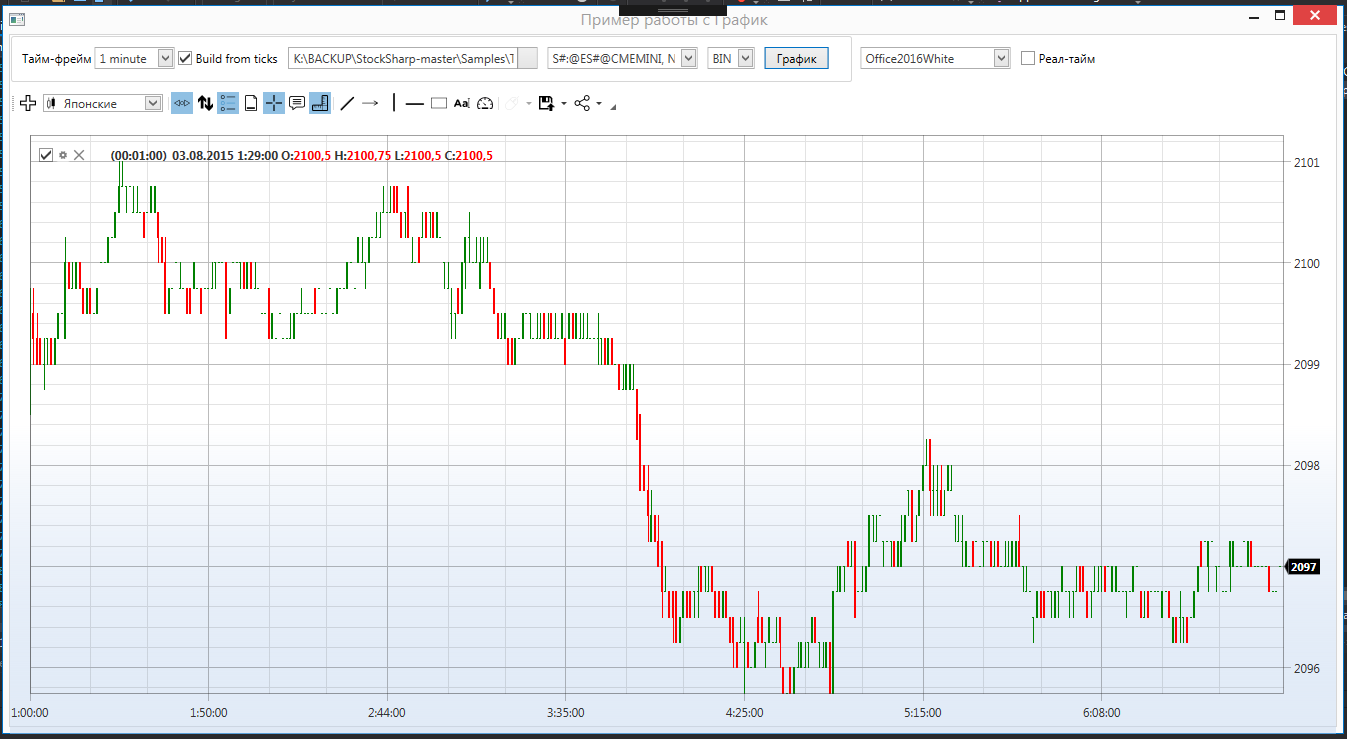Click the График button

tap(797, 59)
